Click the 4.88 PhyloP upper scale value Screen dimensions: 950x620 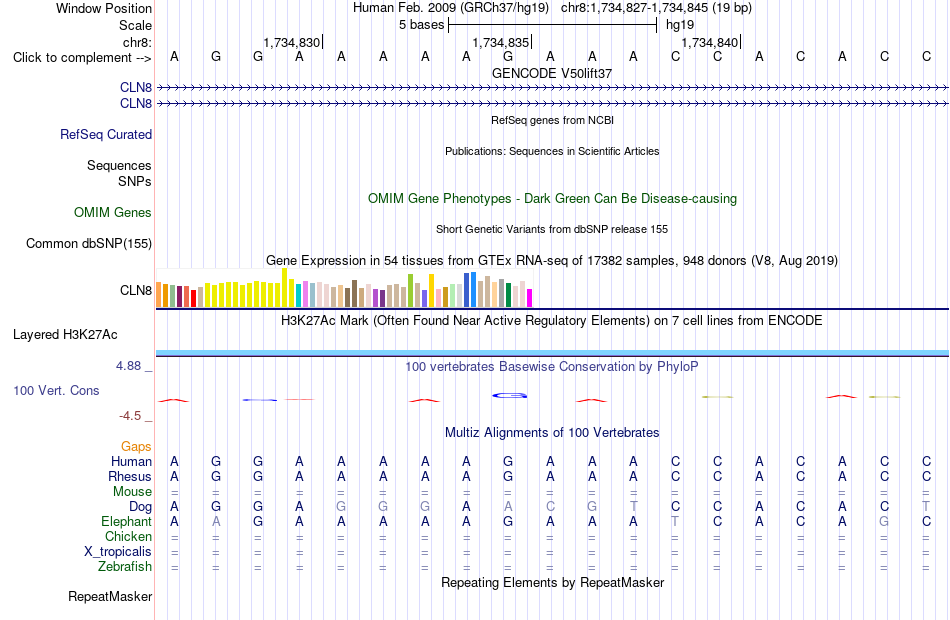[128, 366]
